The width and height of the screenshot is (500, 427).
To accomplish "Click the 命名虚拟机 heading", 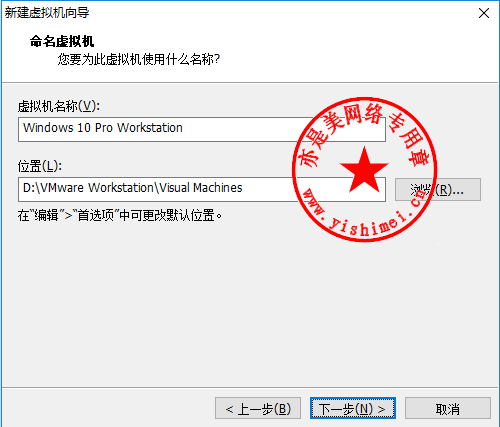I will [x=62, y=42].
